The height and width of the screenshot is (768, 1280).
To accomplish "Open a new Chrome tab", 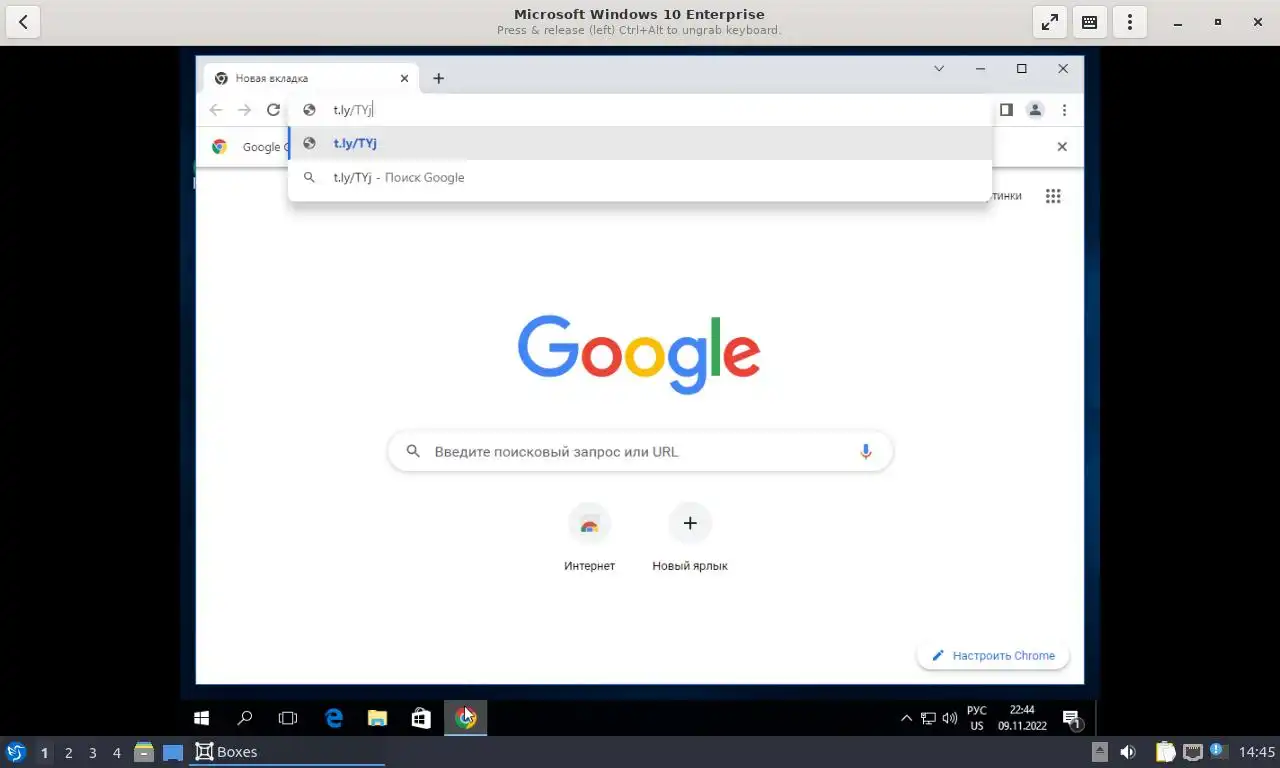I will (x=438, y=78).
